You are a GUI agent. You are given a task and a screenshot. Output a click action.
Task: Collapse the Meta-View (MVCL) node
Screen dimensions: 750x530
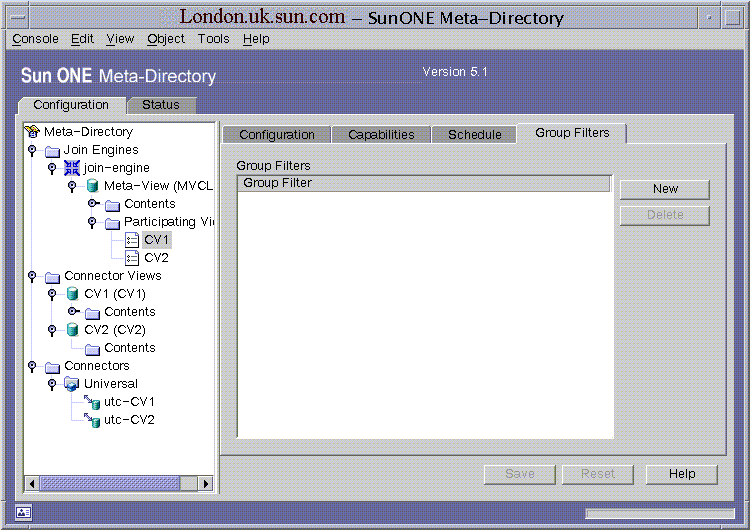72,186
